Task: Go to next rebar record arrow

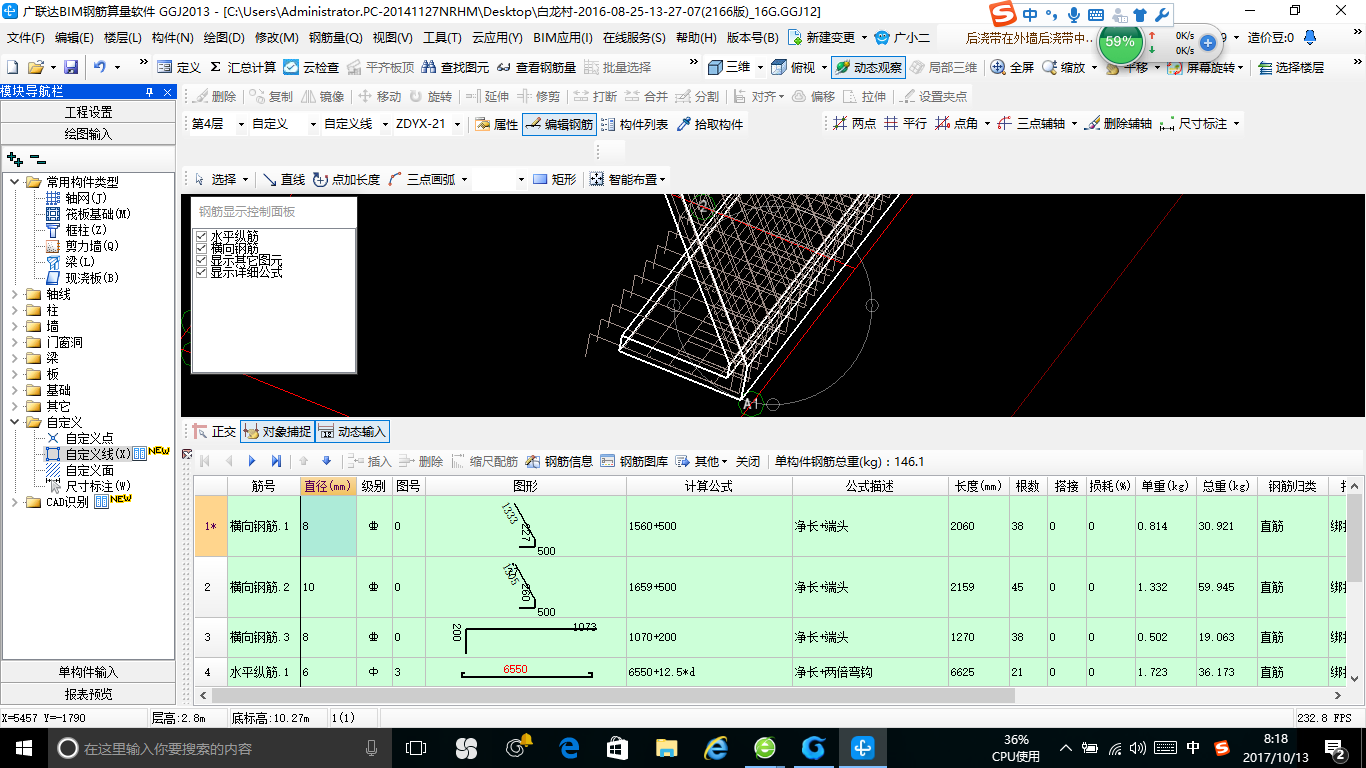Action: [251, 462]
